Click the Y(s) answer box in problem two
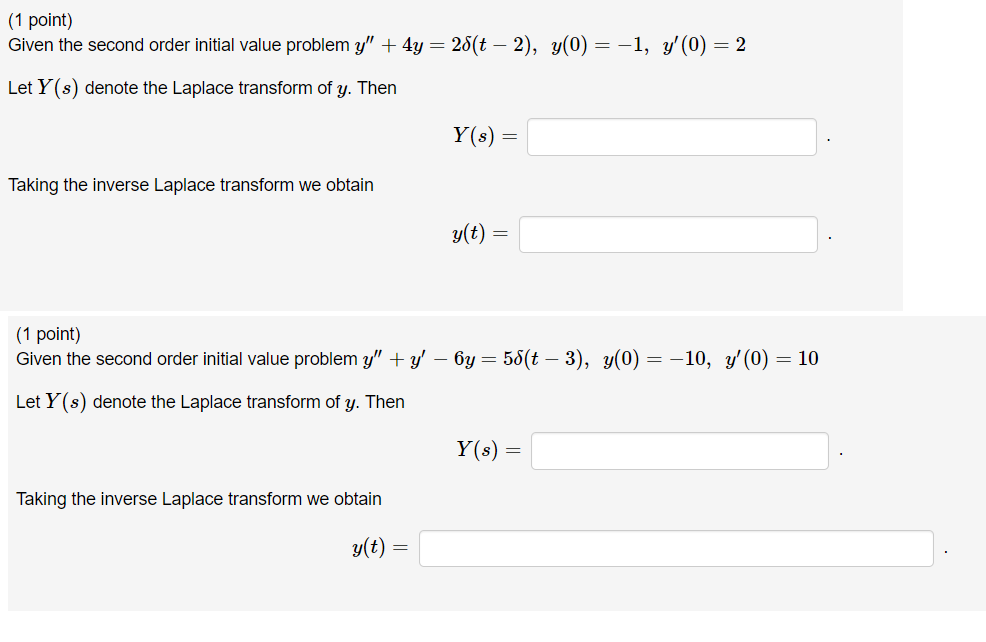This screenshot has width=986, height=642. click(x=680, y=450)
